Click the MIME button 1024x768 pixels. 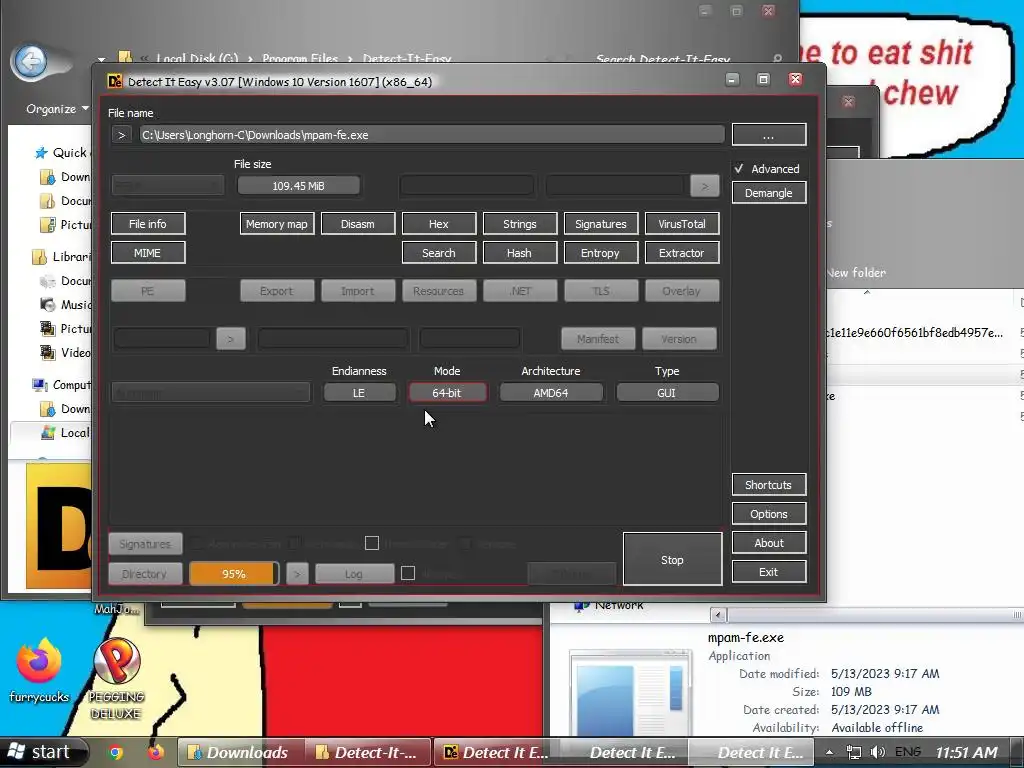(x=148, y=253)
